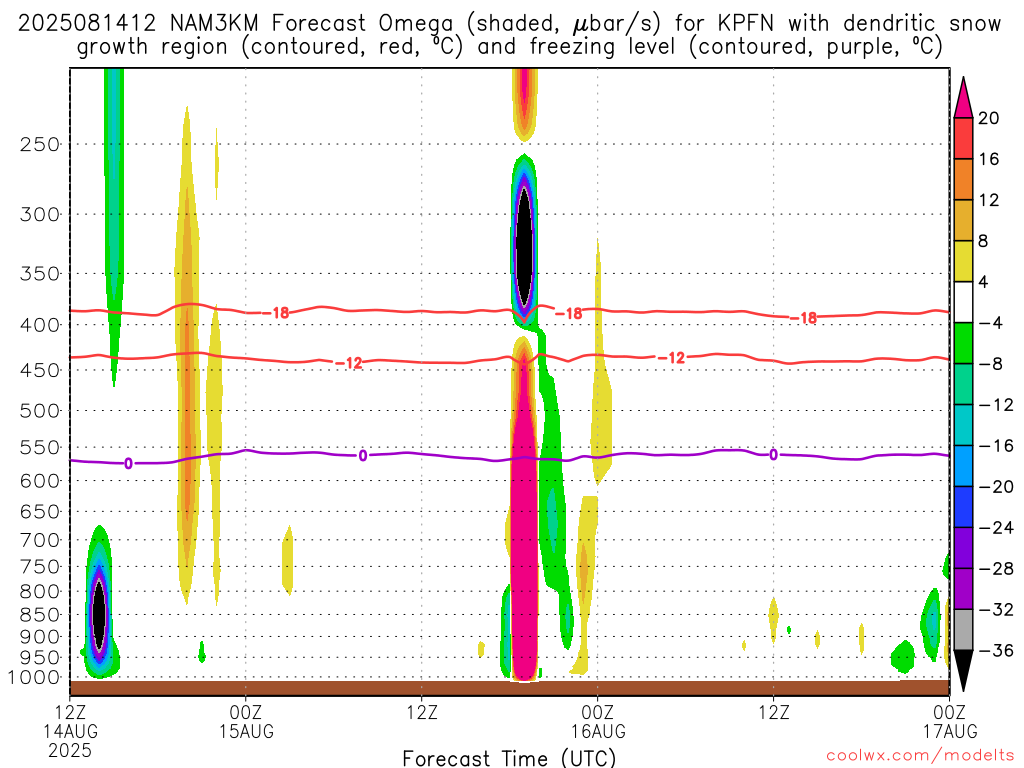1024x768 pixels.
Task: Select the bright green -4-to--8 colorbar swatch
Action: (963, 344)
